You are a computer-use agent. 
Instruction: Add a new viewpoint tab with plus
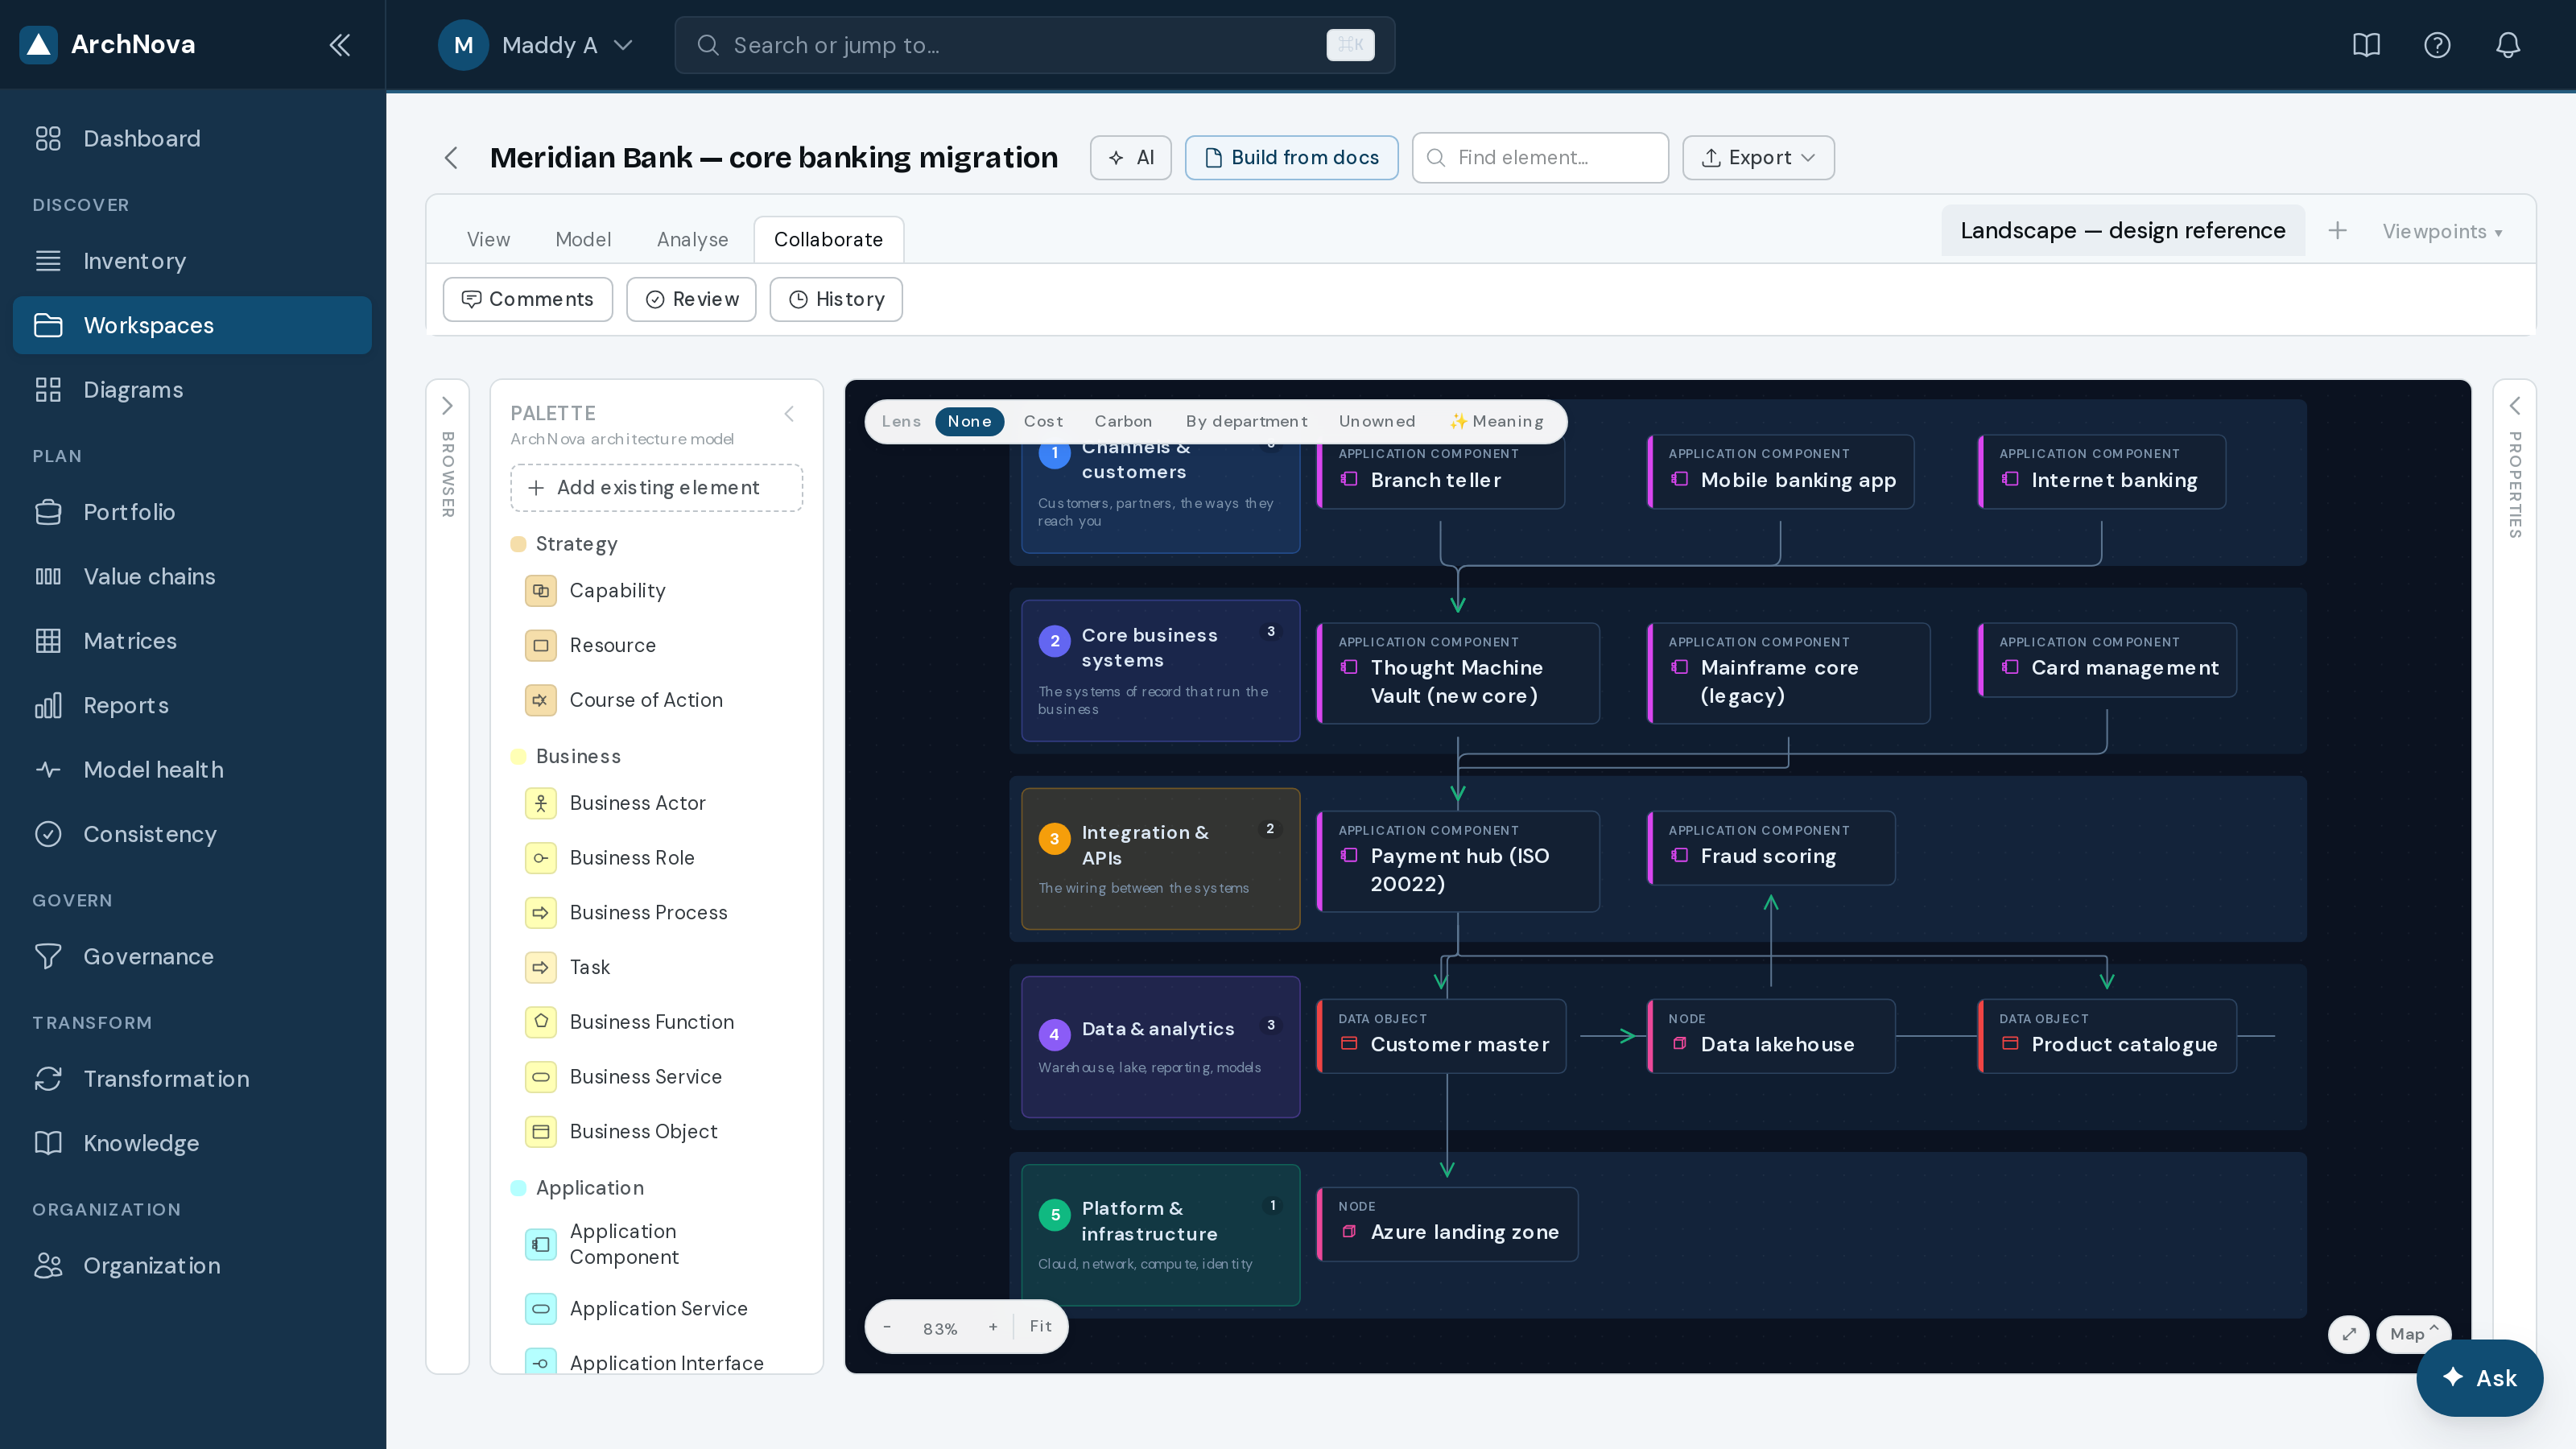point(2337,231)
